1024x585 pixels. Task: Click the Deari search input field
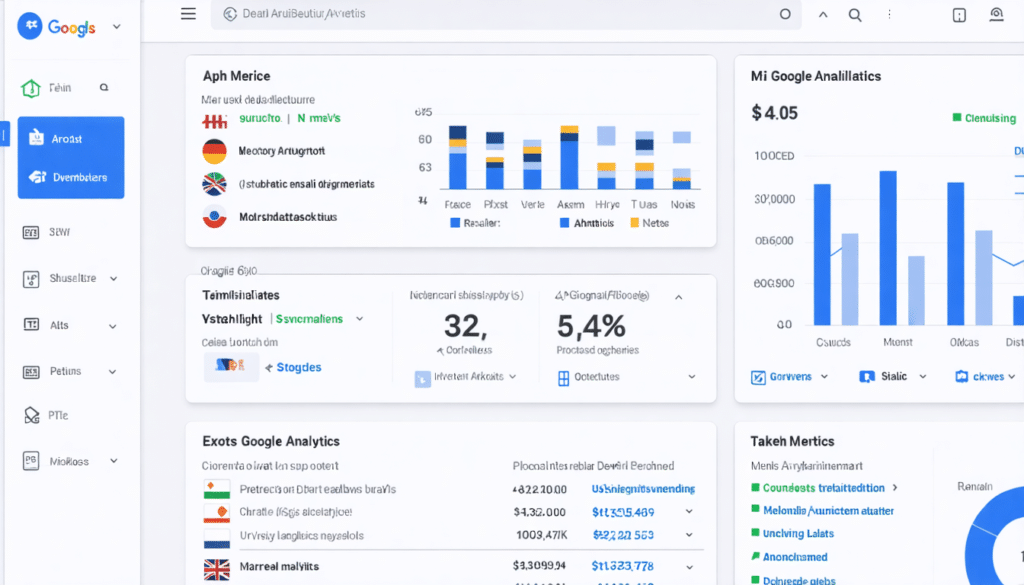(505, 14)
